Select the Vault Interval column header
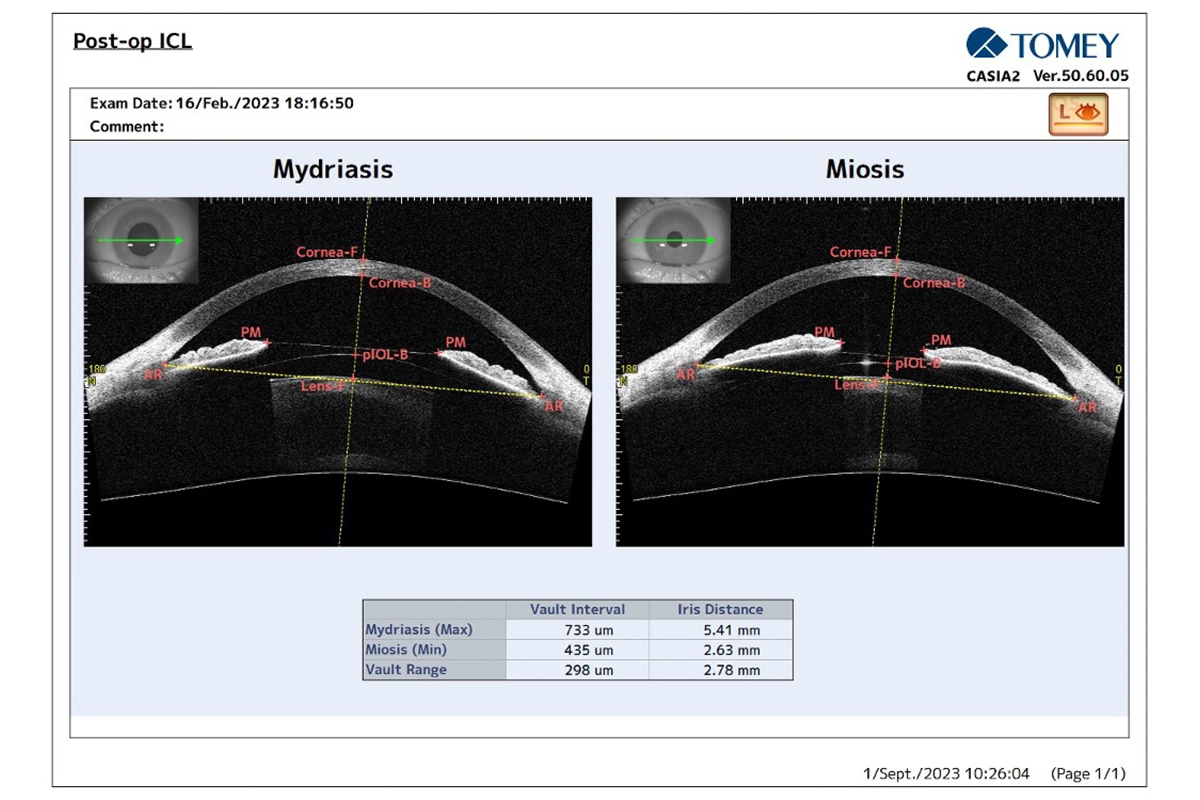This screenshot has width=1200, height=800. click(578, 609)
